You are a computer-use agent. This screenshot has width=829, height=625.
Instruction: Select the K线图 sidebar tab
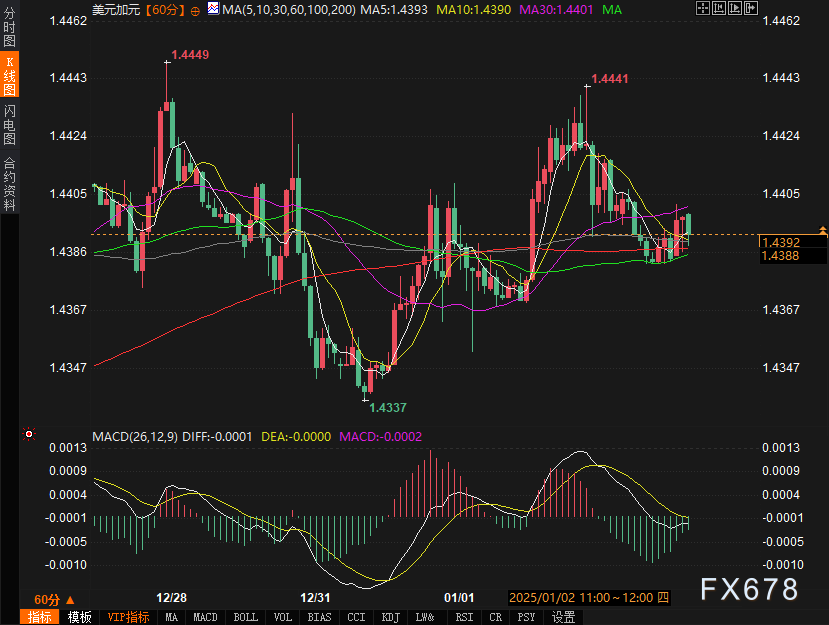(10, 75)
